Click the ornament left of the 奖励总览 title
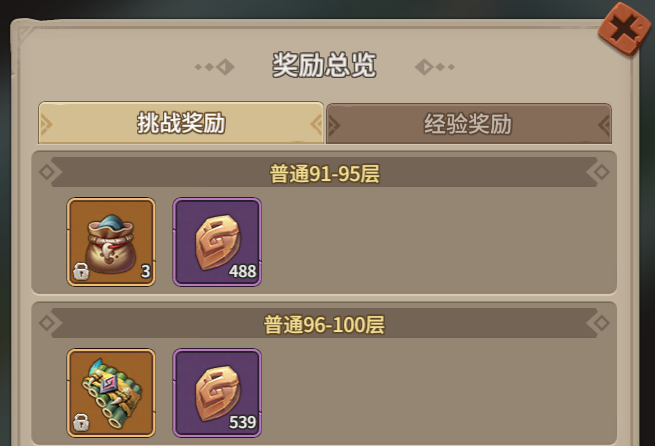655x446 pixels. tap(215, 67)
